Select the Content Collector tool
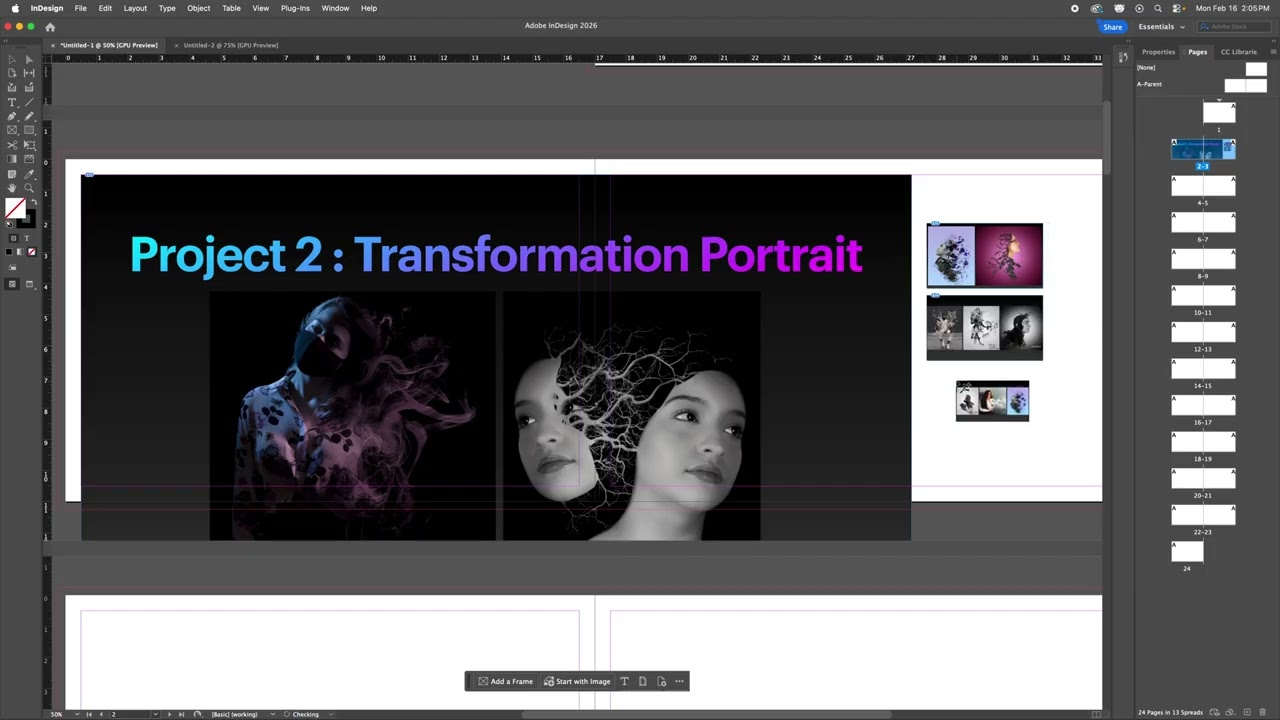 point(12,87)
